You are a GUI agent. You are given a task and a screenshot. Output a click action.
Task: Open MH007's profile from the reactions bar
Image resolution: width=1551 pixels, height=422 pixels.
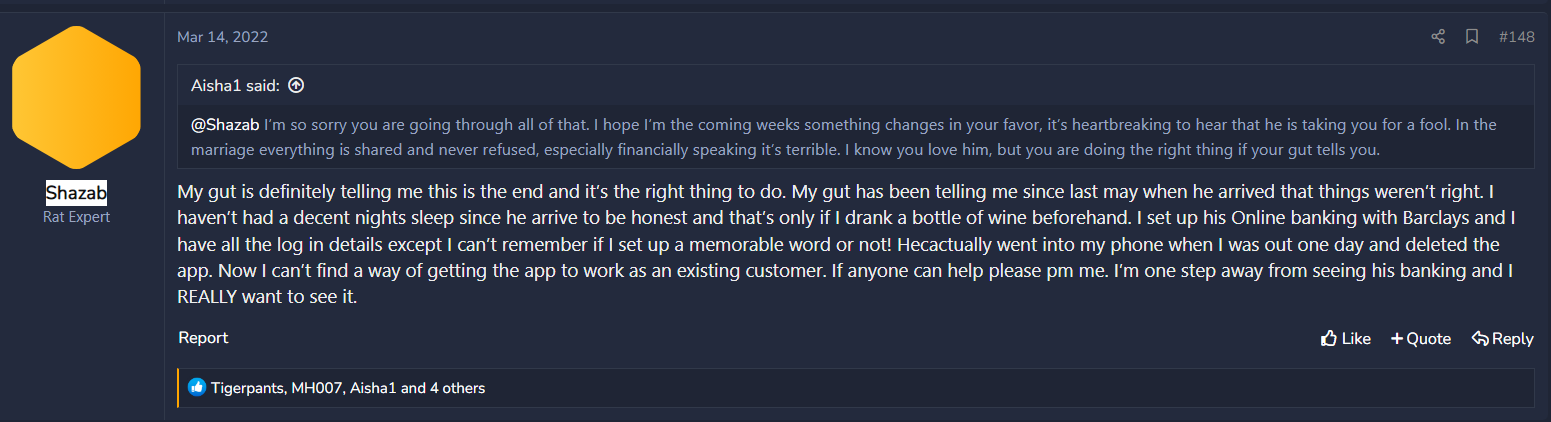coord(316,388)
